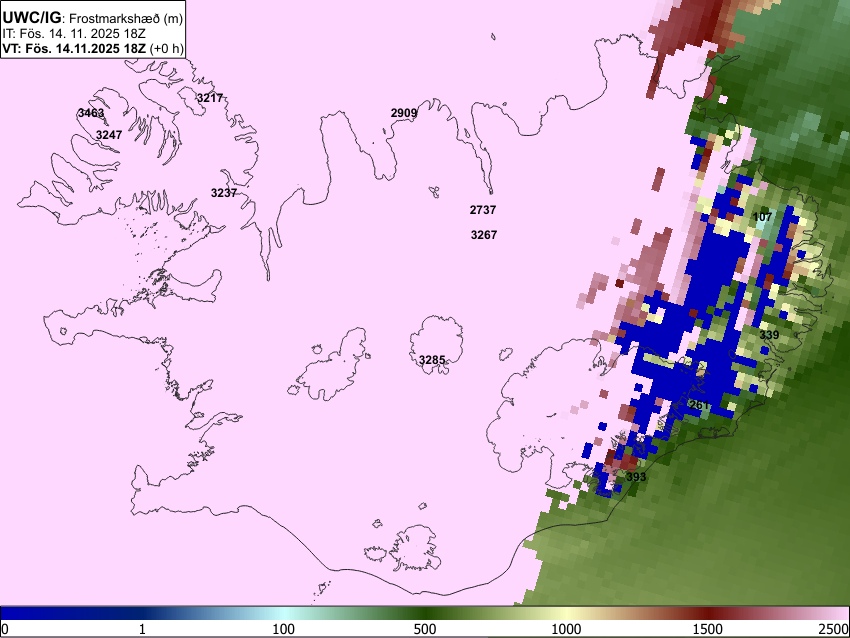This screenshot has height=638, width=850.
Task: Click the 1000 tick on the color scale
Action: click(x=566, y=629)
